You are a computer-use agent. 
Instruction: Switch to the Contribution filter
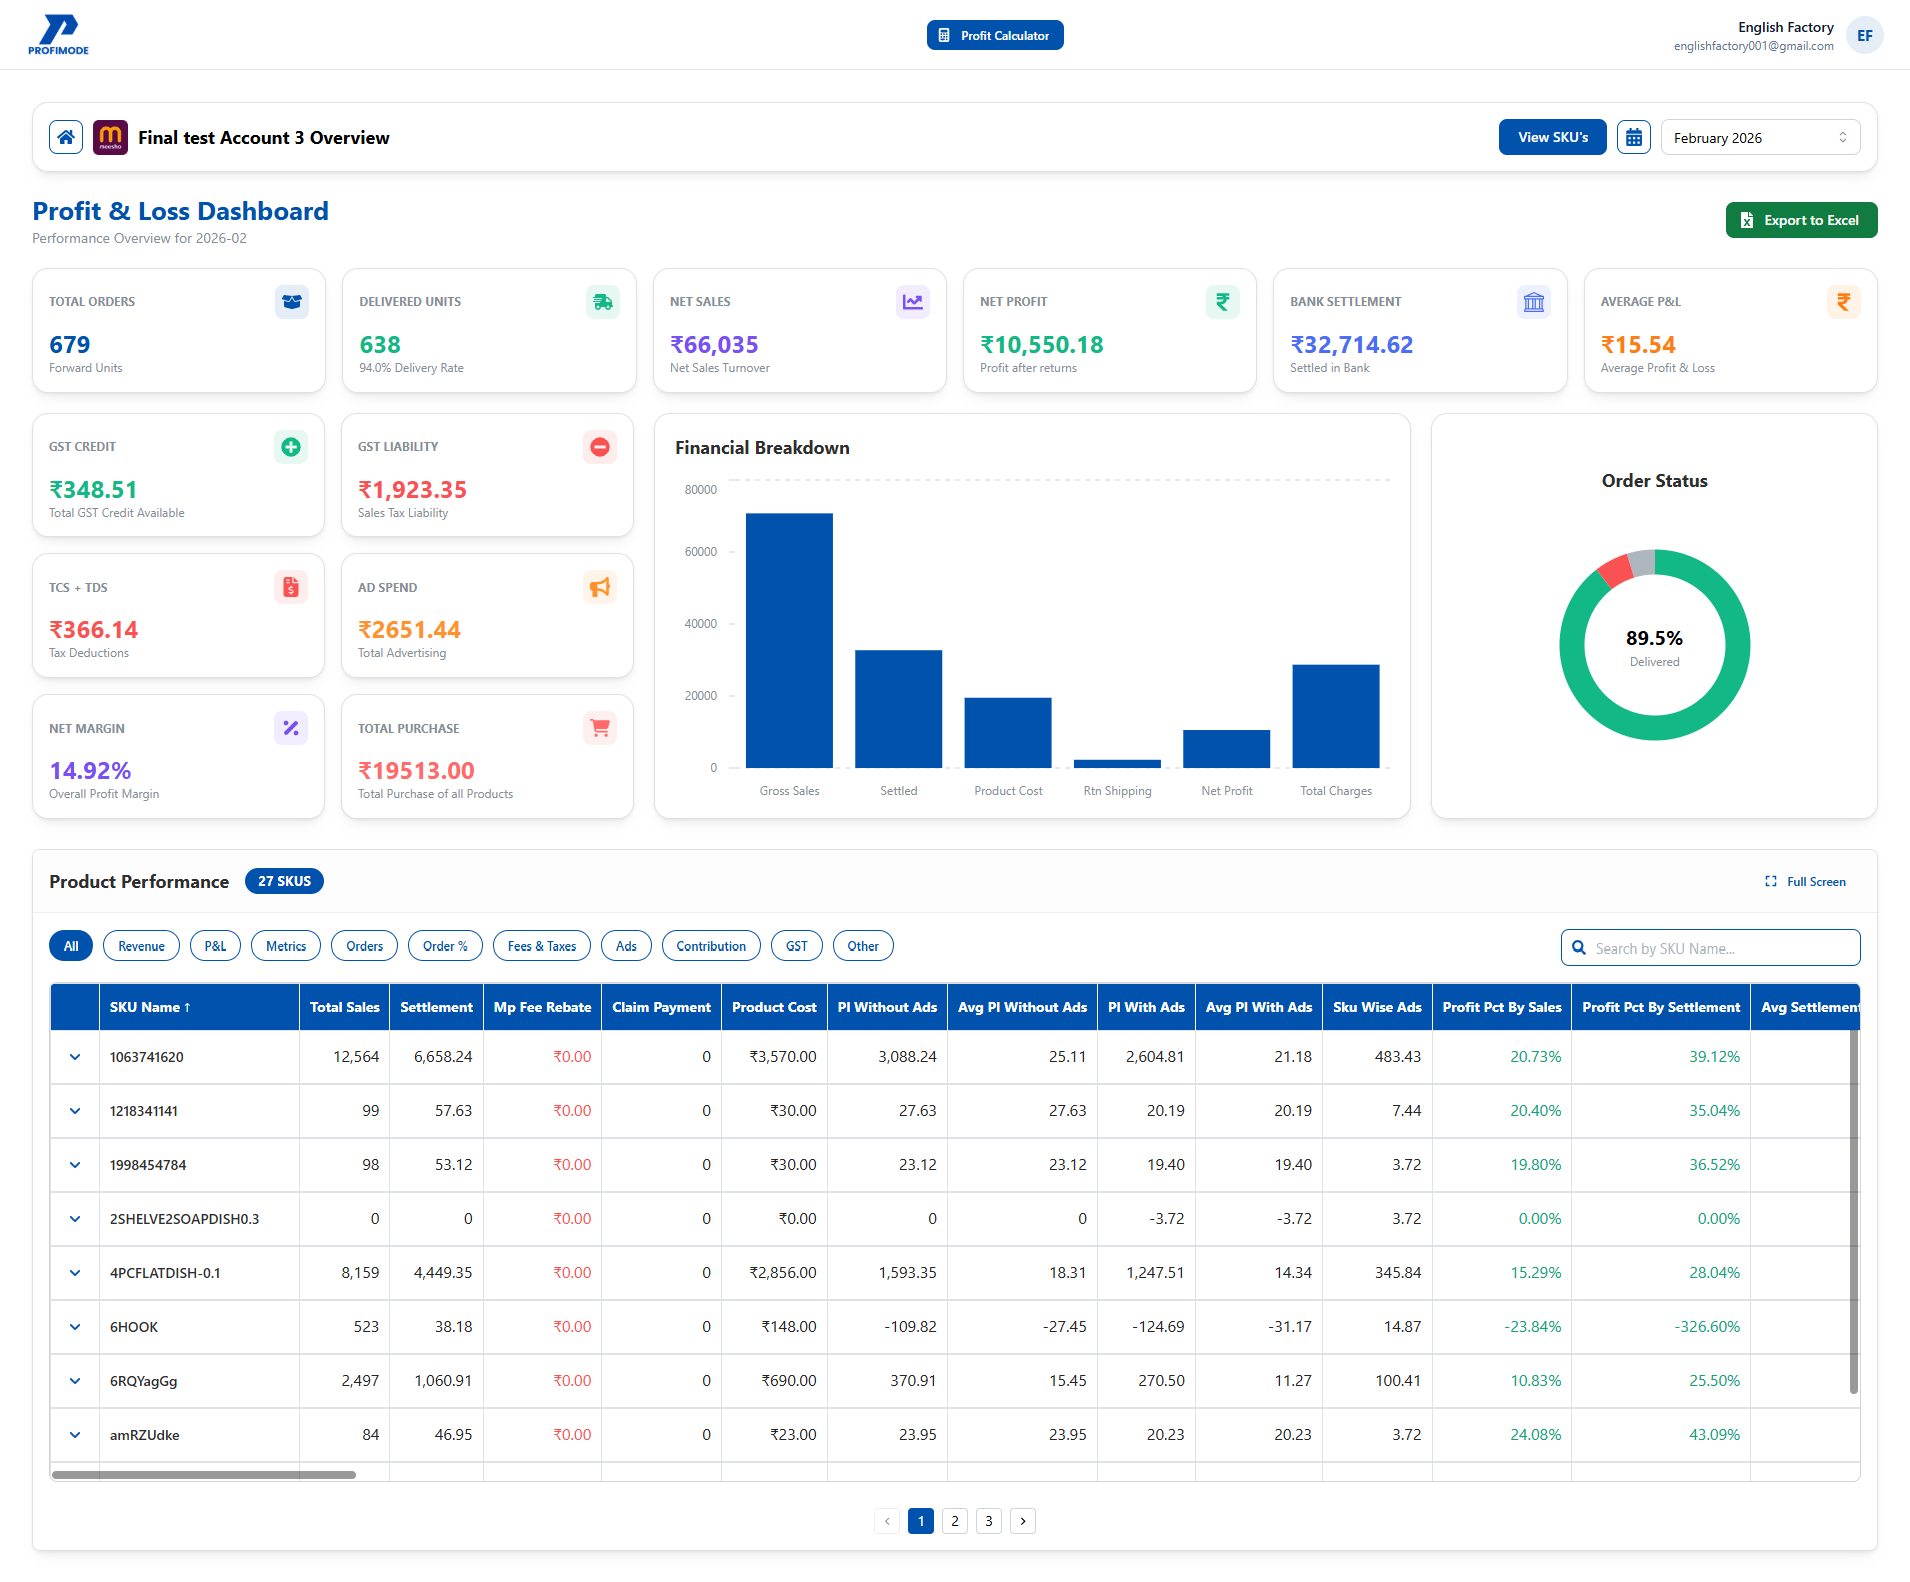point(710,945)
